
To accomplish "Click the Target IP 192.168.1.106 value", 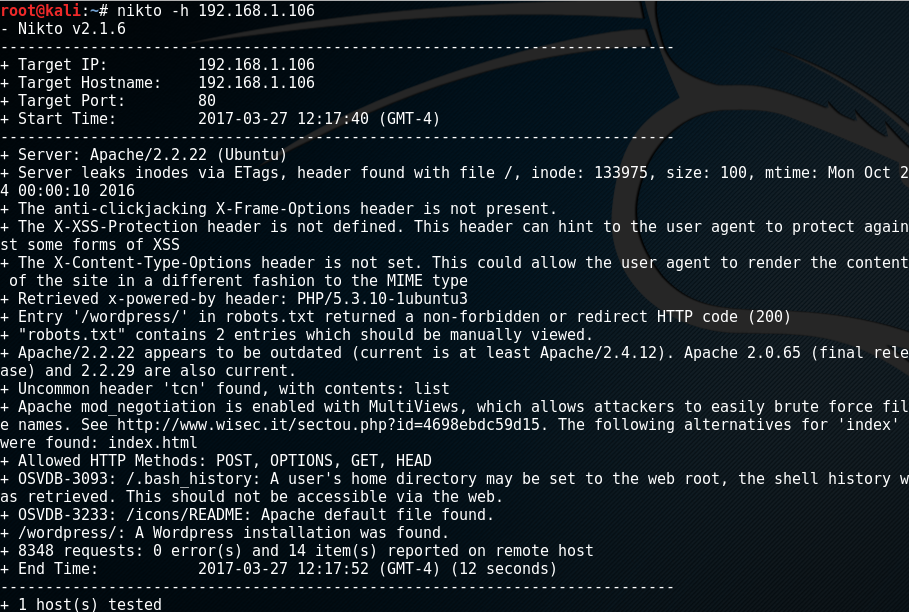I will click(256, 64).
